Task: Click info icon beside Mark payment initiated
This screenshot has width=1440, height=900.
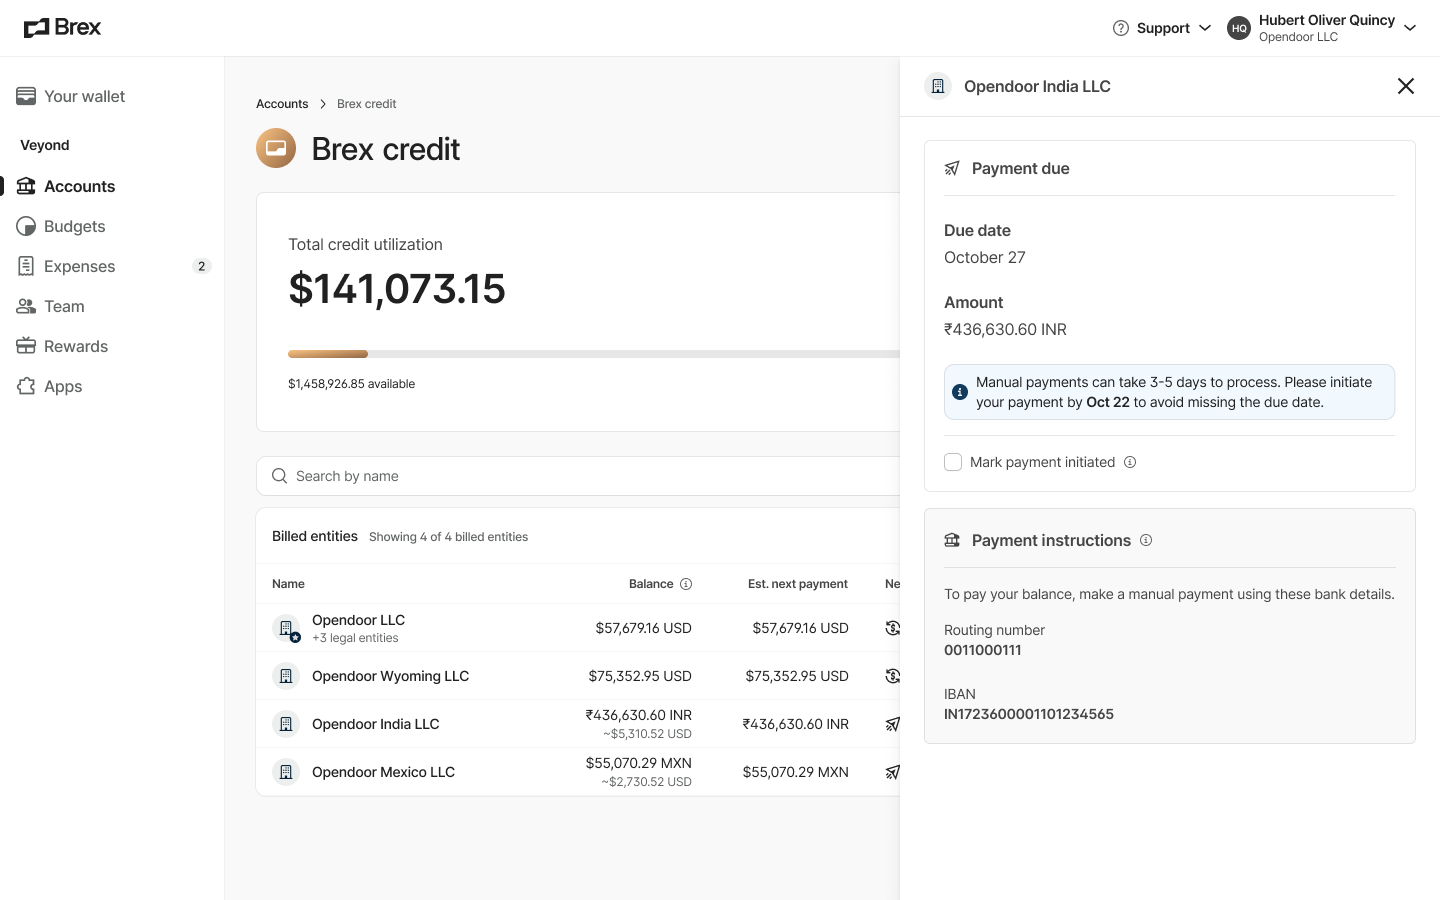Action: coord(1130,462)
